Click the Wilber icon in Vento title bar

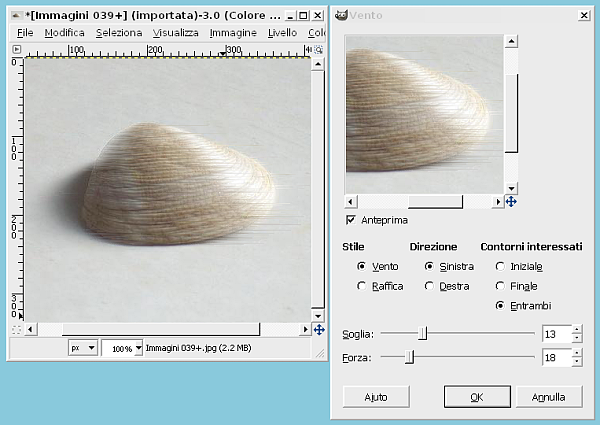340,15
